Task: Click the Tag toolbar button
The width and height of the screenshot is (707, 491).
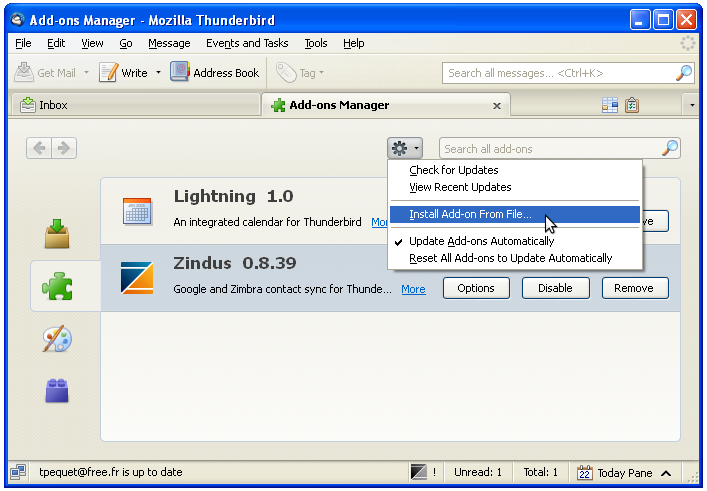Action: click(x=296, y=73)
